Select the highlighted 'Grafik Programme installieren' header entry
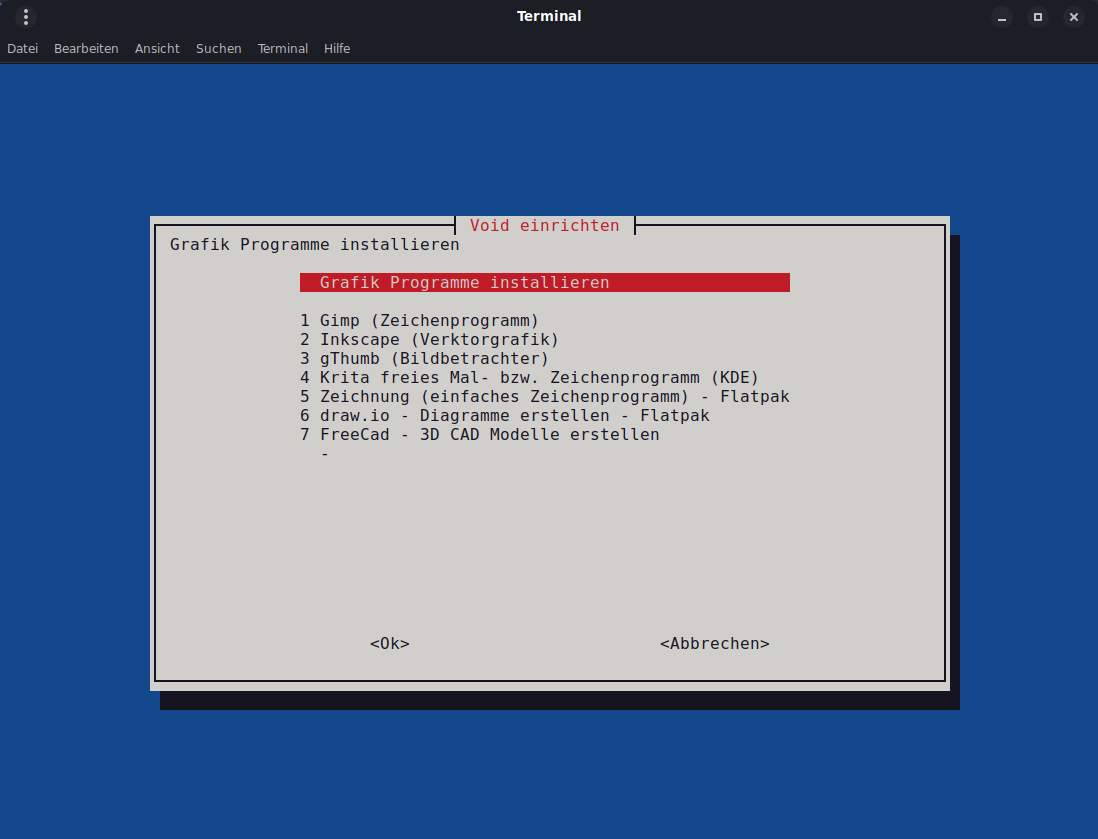Image resolution: width=1098 pixels, height=839 pixels. point(544,283)
